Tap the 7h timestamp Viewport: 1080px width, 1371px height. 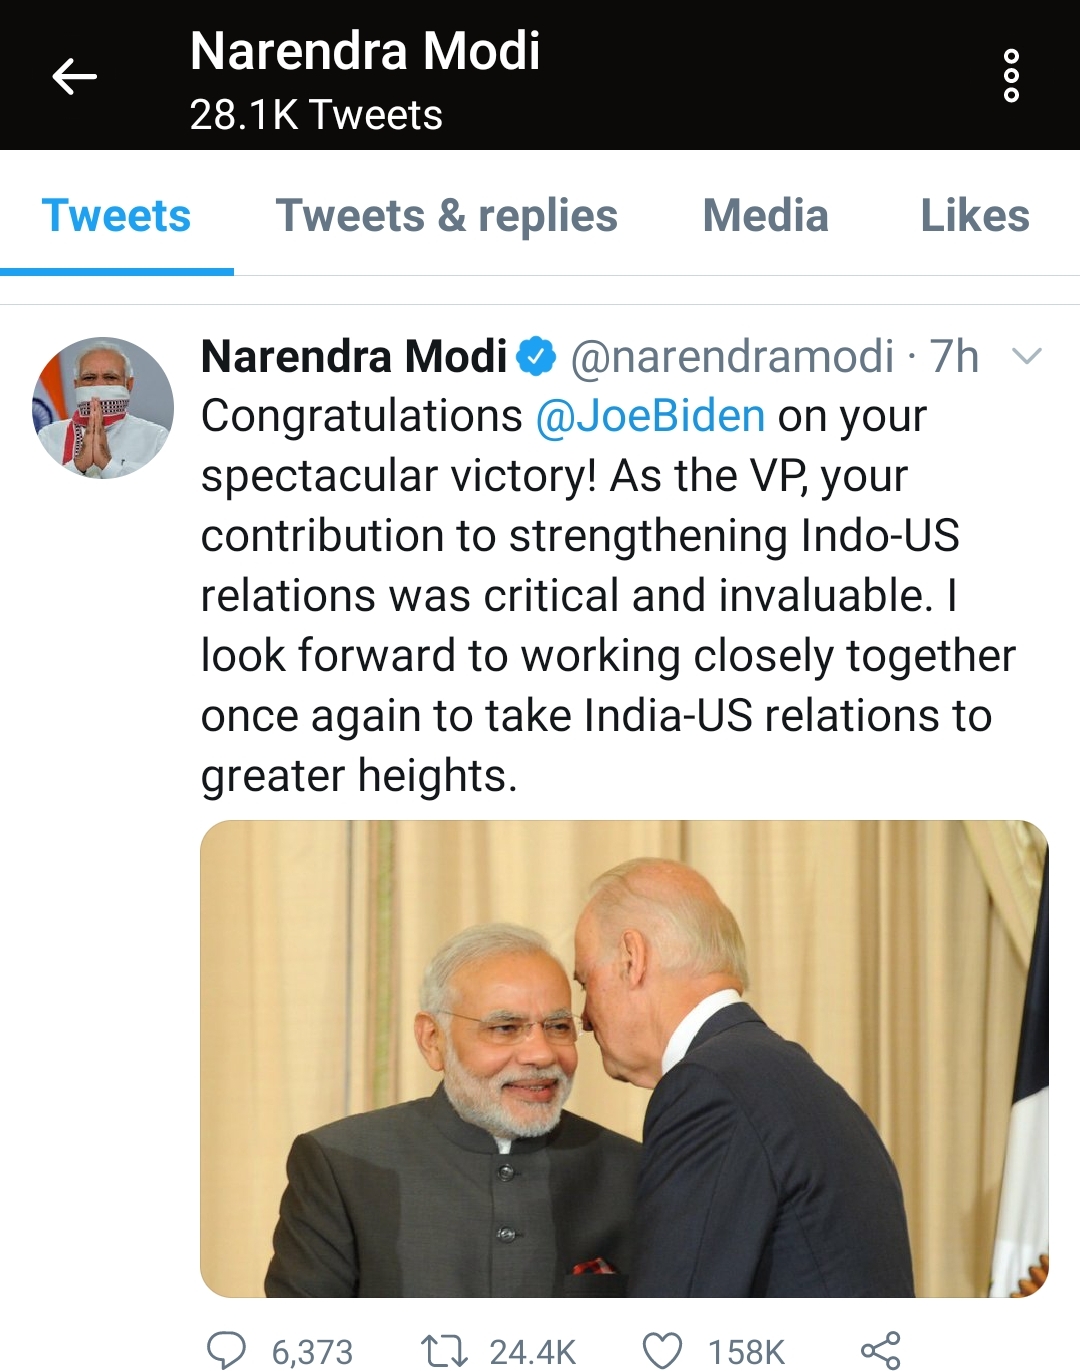coord(954,357)
